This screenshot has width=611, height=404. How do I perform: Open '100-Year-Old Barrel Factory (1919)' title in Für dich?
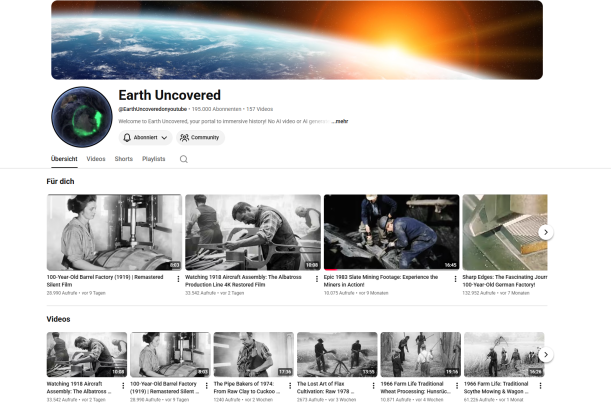coord(105,281)
